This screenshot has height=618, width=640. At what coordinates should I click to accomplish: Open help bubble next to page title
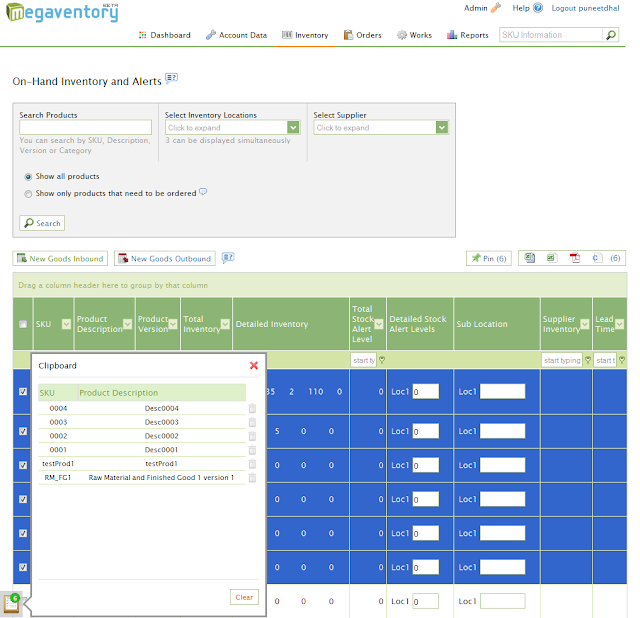pyautogui.click(x=171, y=78)
